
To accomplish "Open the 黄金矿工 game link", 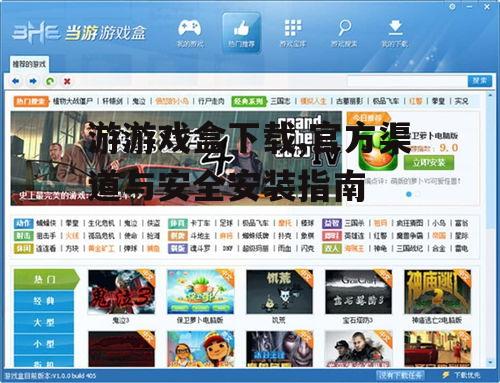I will pyautogui.click(x=101, y=248).
